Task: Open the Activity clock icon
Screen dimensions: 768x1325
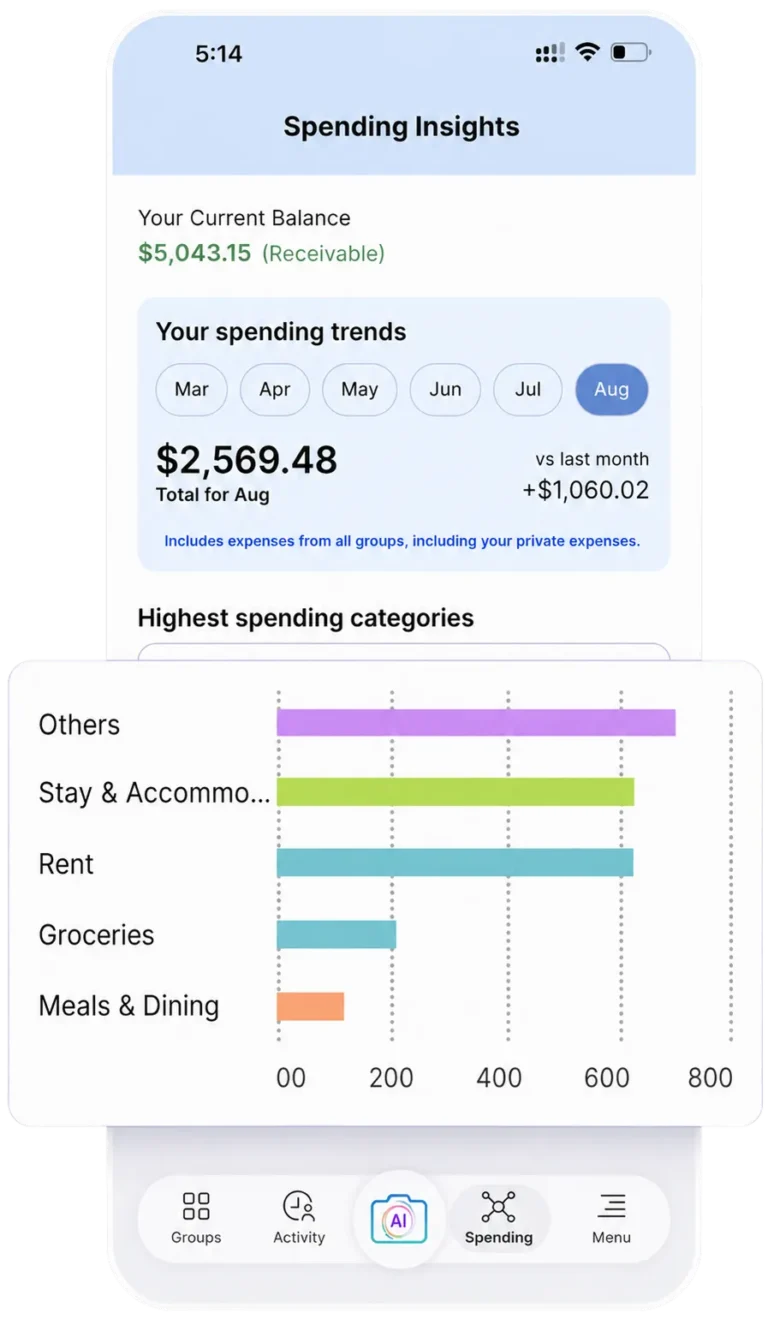Action: click(299, 1206)
